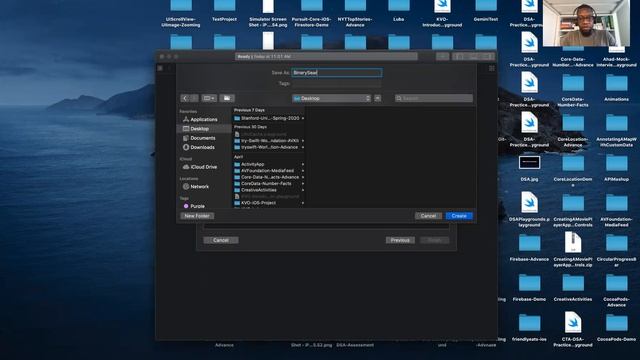
Task: Select the KVO-iOS-Project folder in the list
Action: [x=269, y=203]
